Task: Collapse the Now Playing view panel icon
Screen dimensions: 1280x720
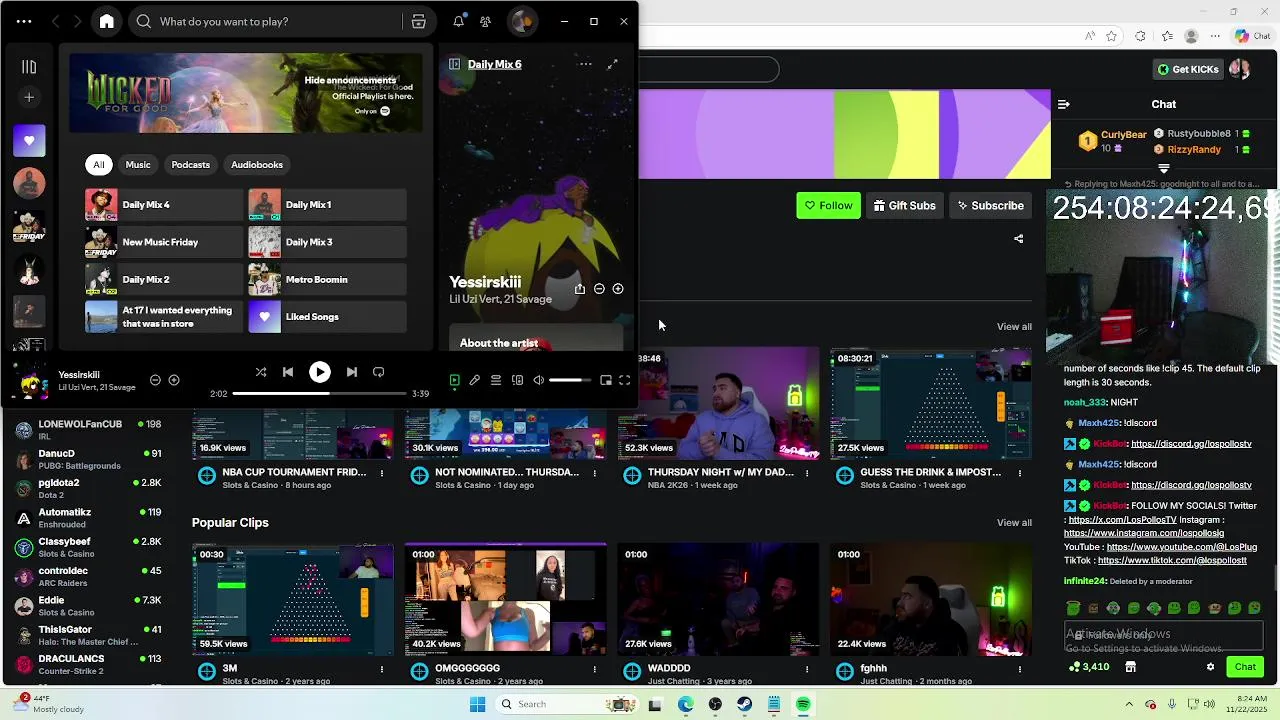Action: [x=454, y=64]
